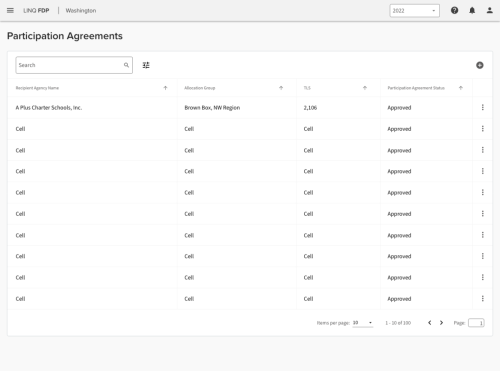500x371 pixels.
Task: Open the notifications bell
Action: click(472, 11)
